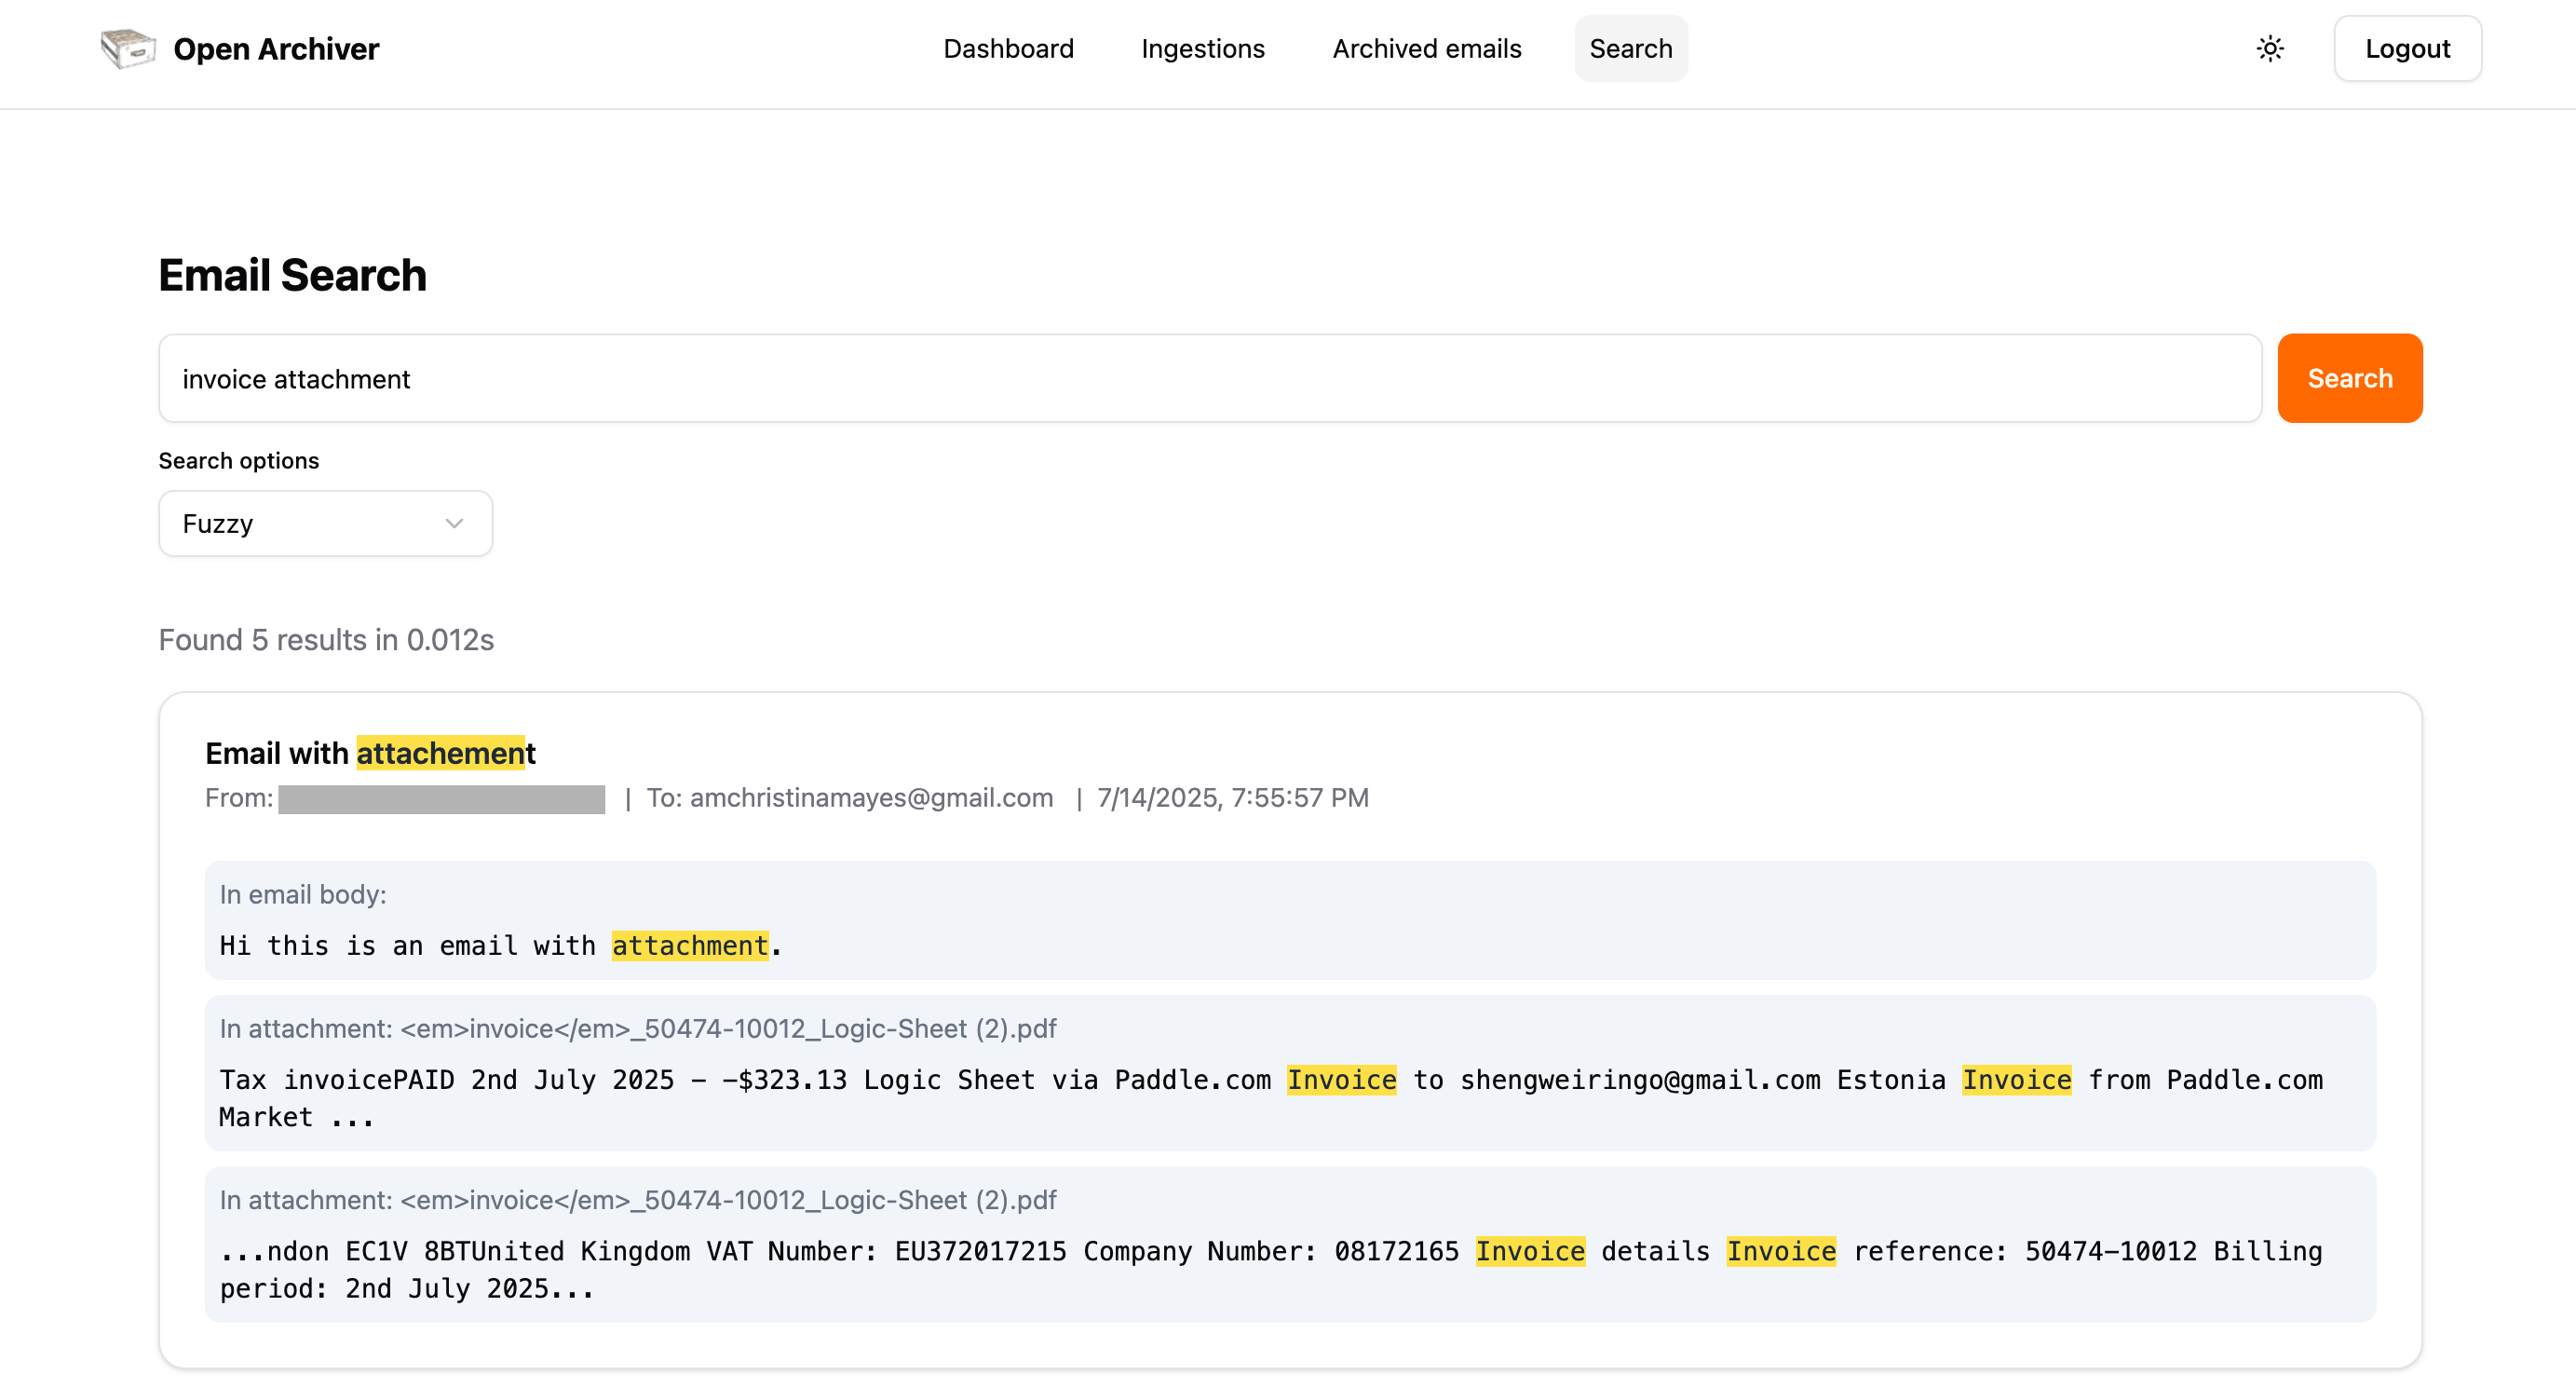Viewport: 2576px width, 1388px height.
Task: Open the Fuzzy search options dropdown
Action: 325,523
